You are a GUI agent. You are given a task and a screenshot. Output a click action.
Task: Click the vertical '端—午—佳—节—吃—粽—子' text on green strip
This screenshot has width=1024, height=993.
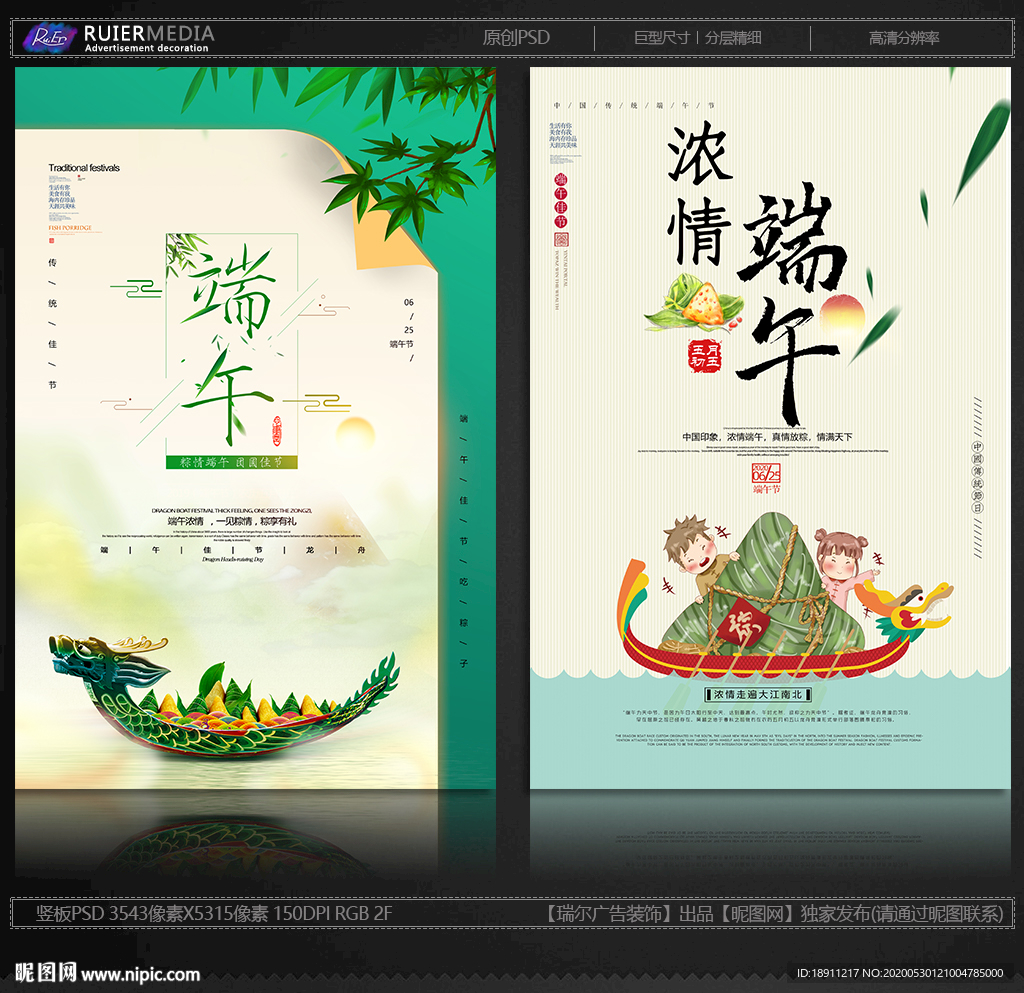[464, 541]
